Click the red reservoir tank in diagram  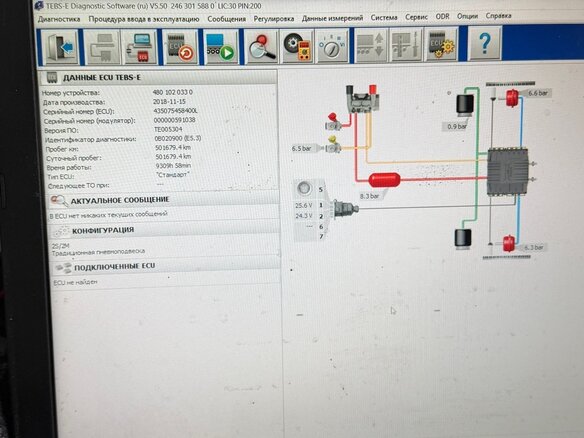(x=384, y=180)
